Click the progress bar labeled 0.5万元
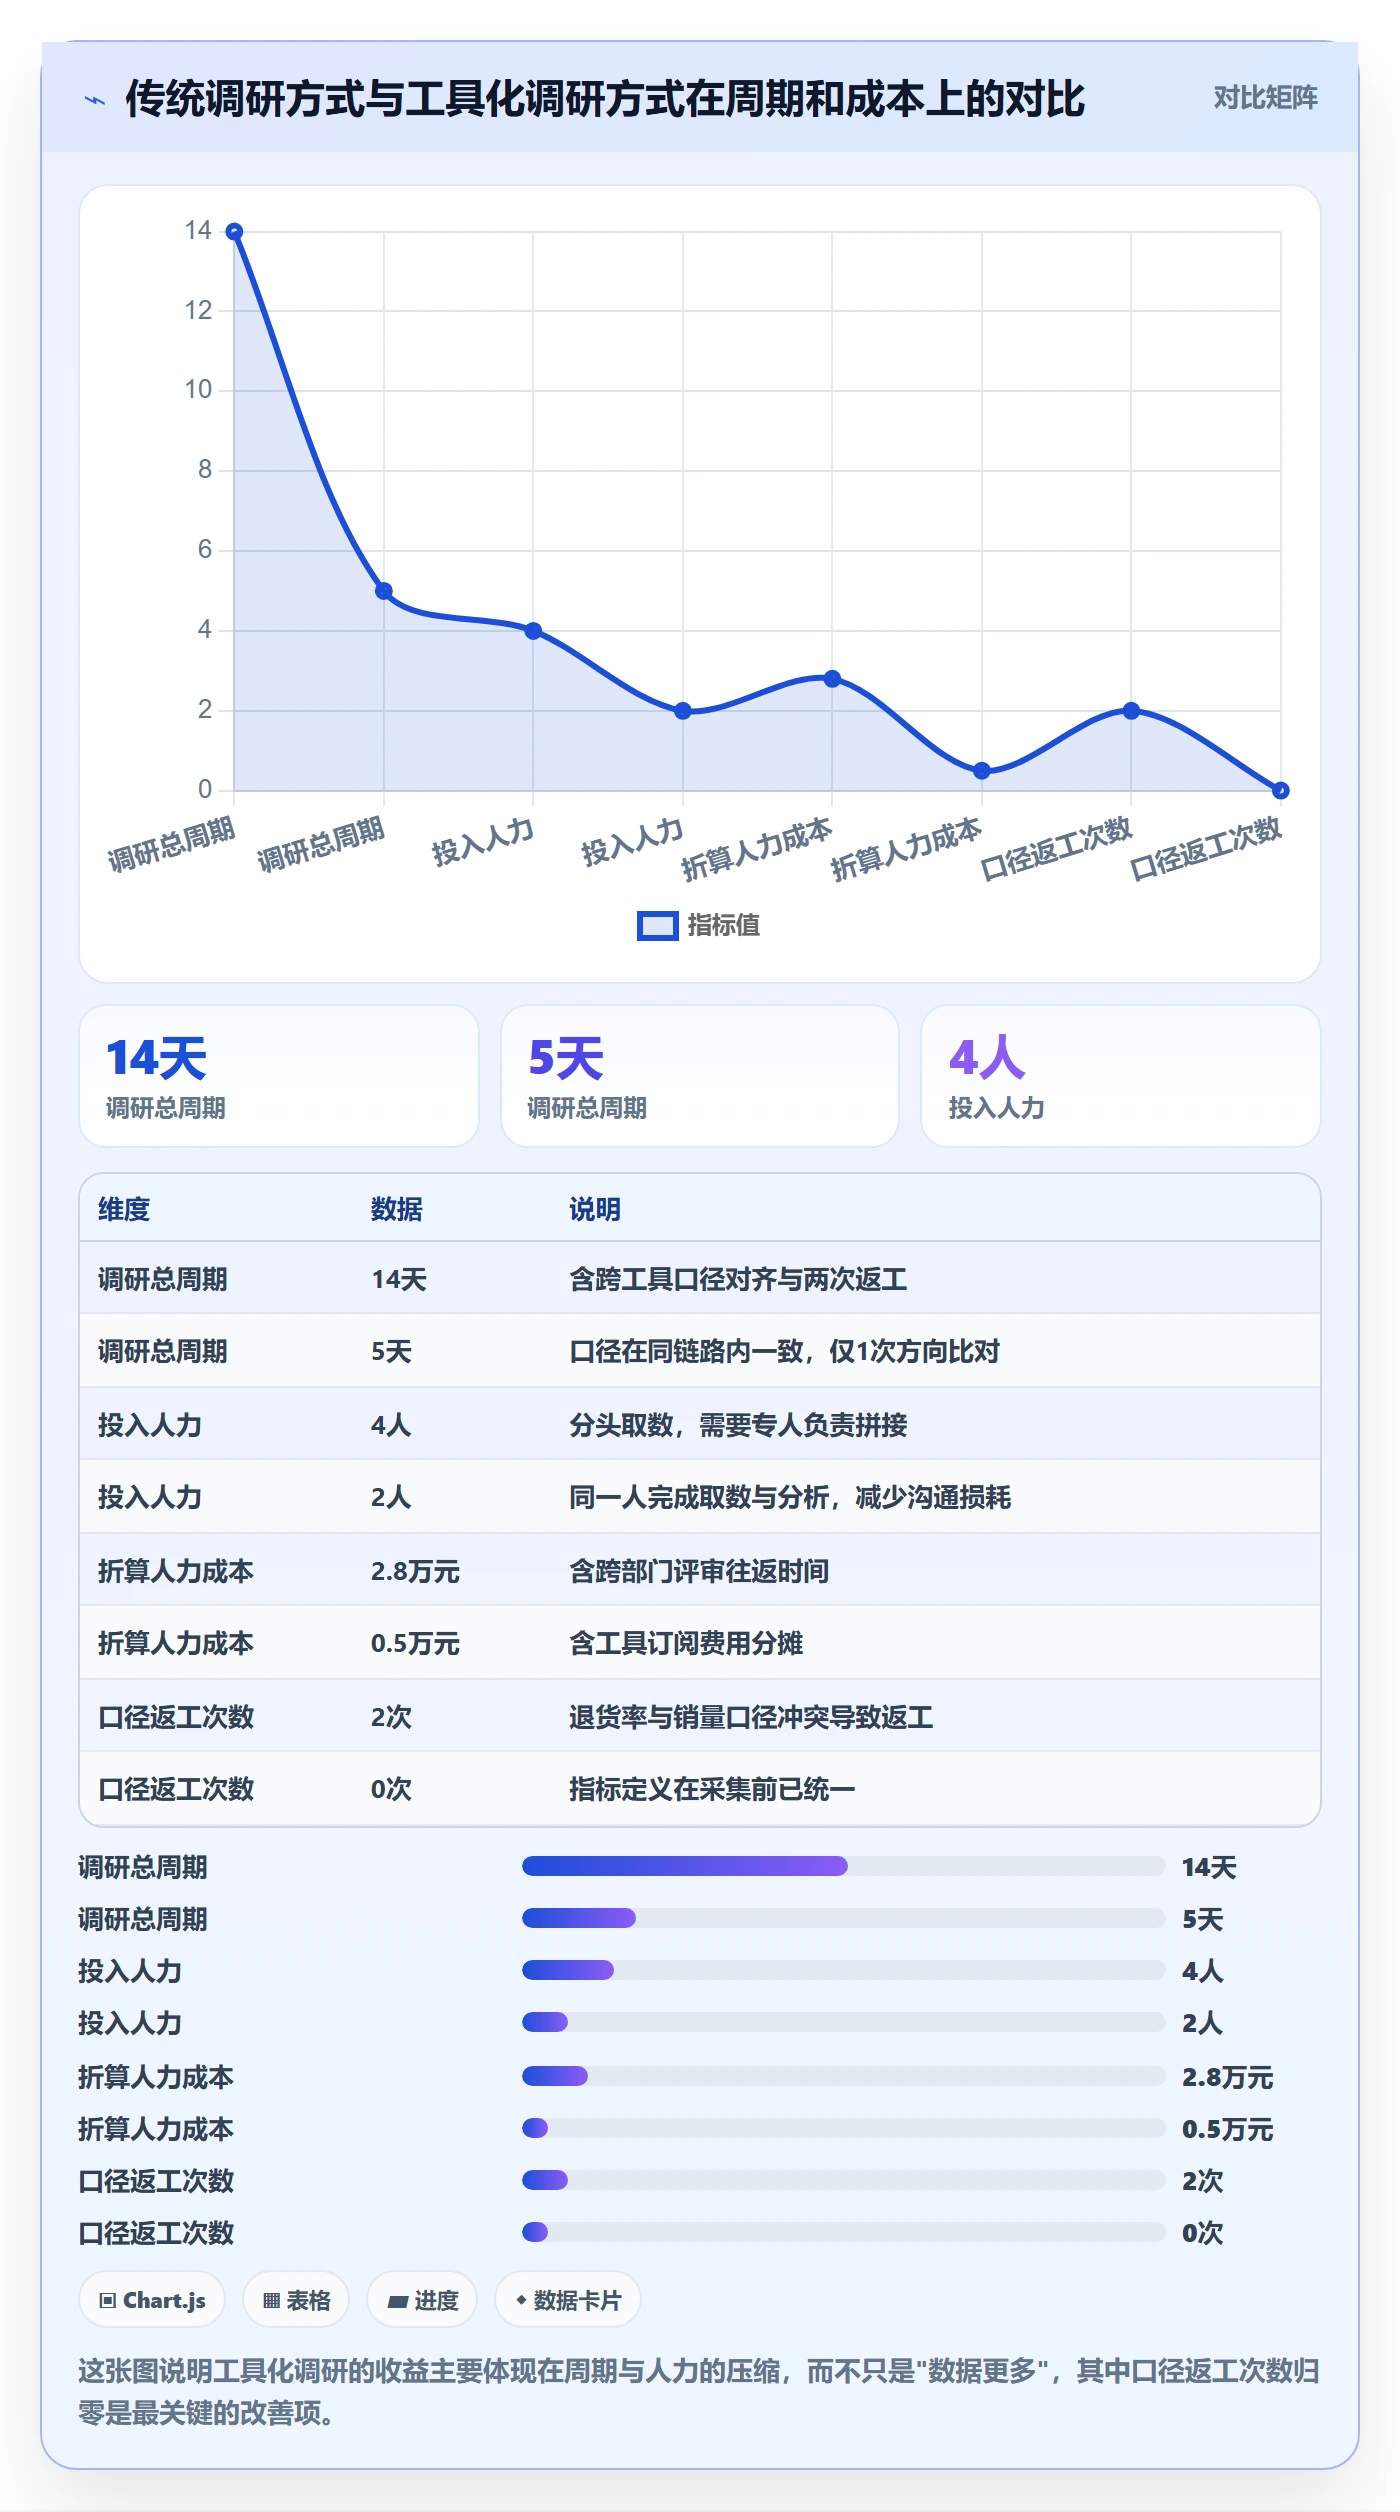This screenshot has width=1400, height=2512. [x=844, y=2128]
